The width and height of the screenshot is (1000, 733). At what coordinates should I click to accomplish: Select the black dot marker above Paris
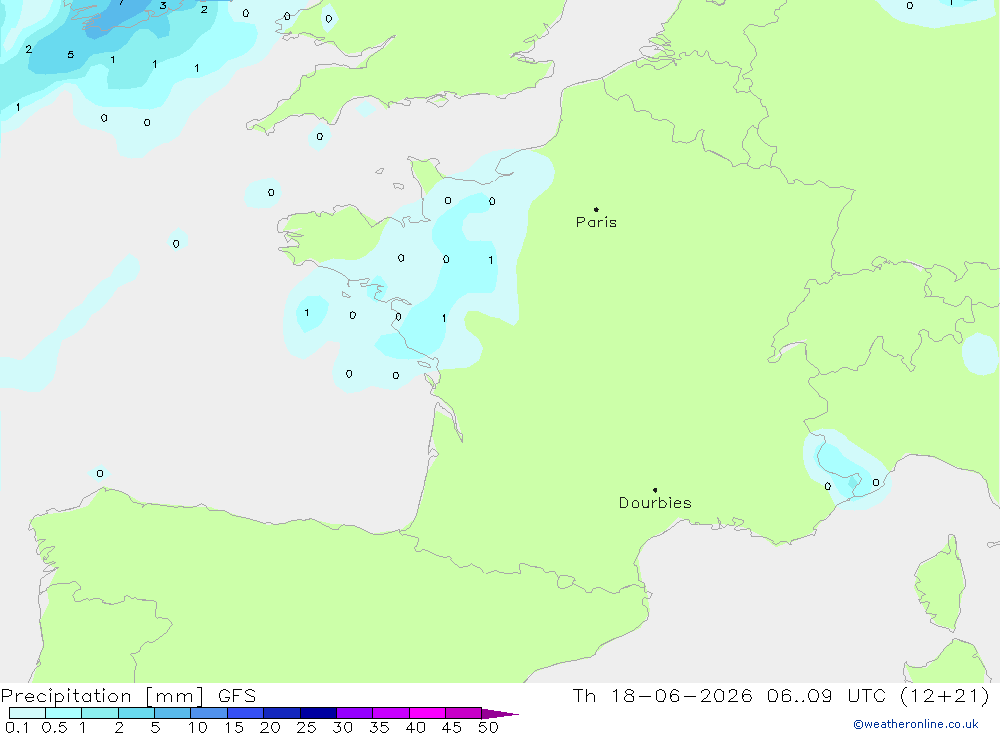(x=596, y=209)
